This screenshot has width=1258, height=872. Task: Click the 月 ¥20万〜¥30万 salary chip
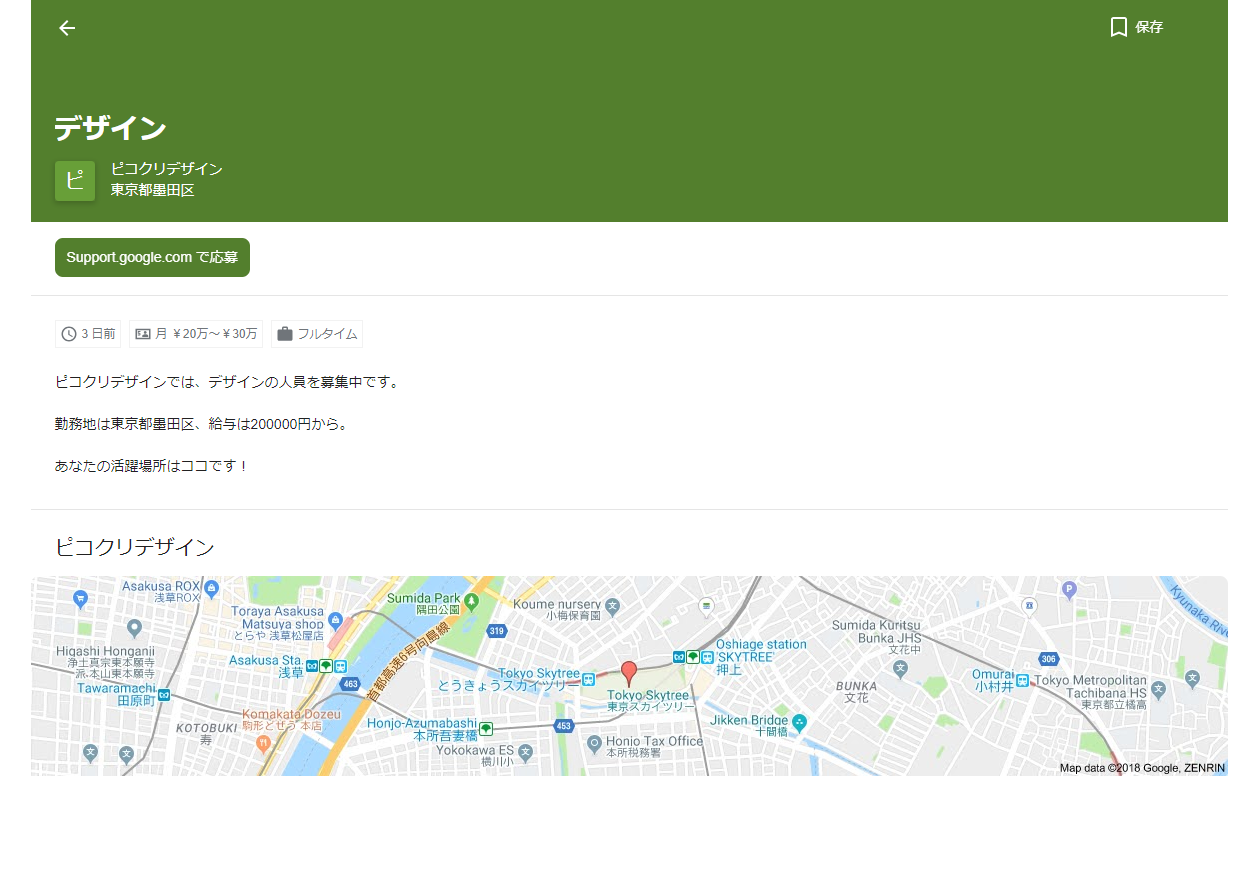click(196, 334)
